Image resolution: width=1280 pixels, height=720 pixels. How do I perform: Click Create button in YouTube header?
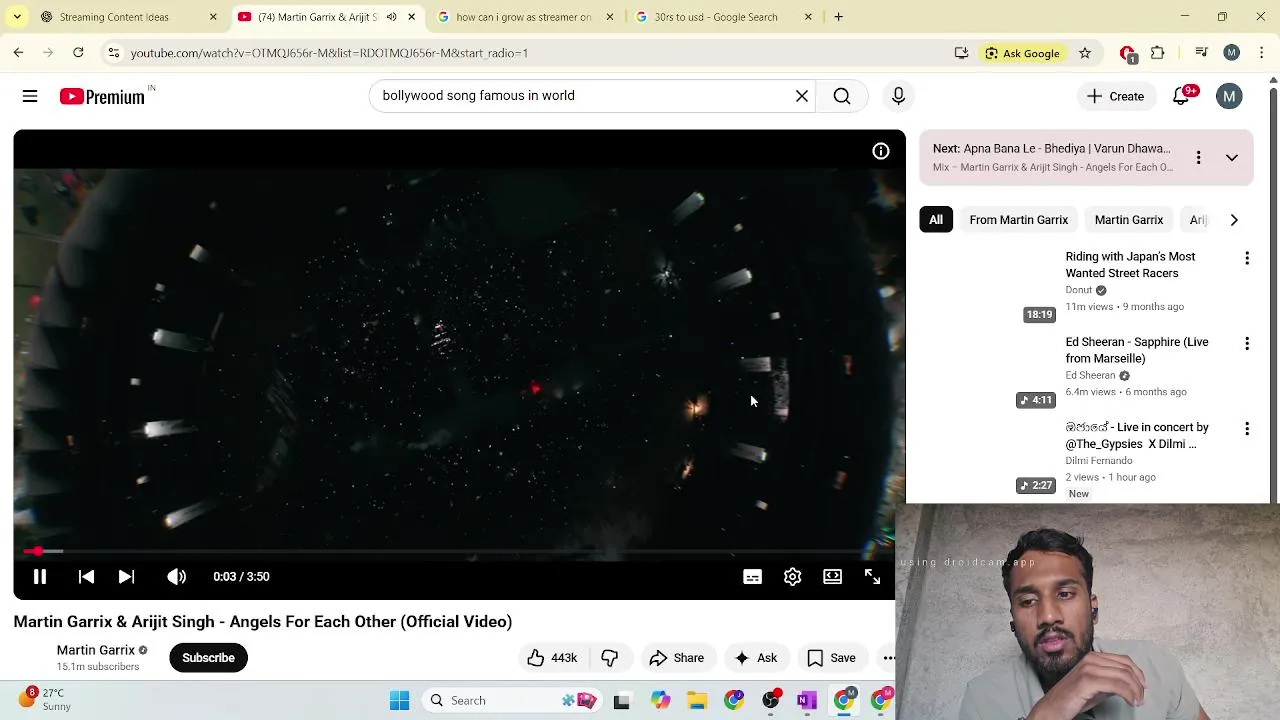coord(1115,96)
